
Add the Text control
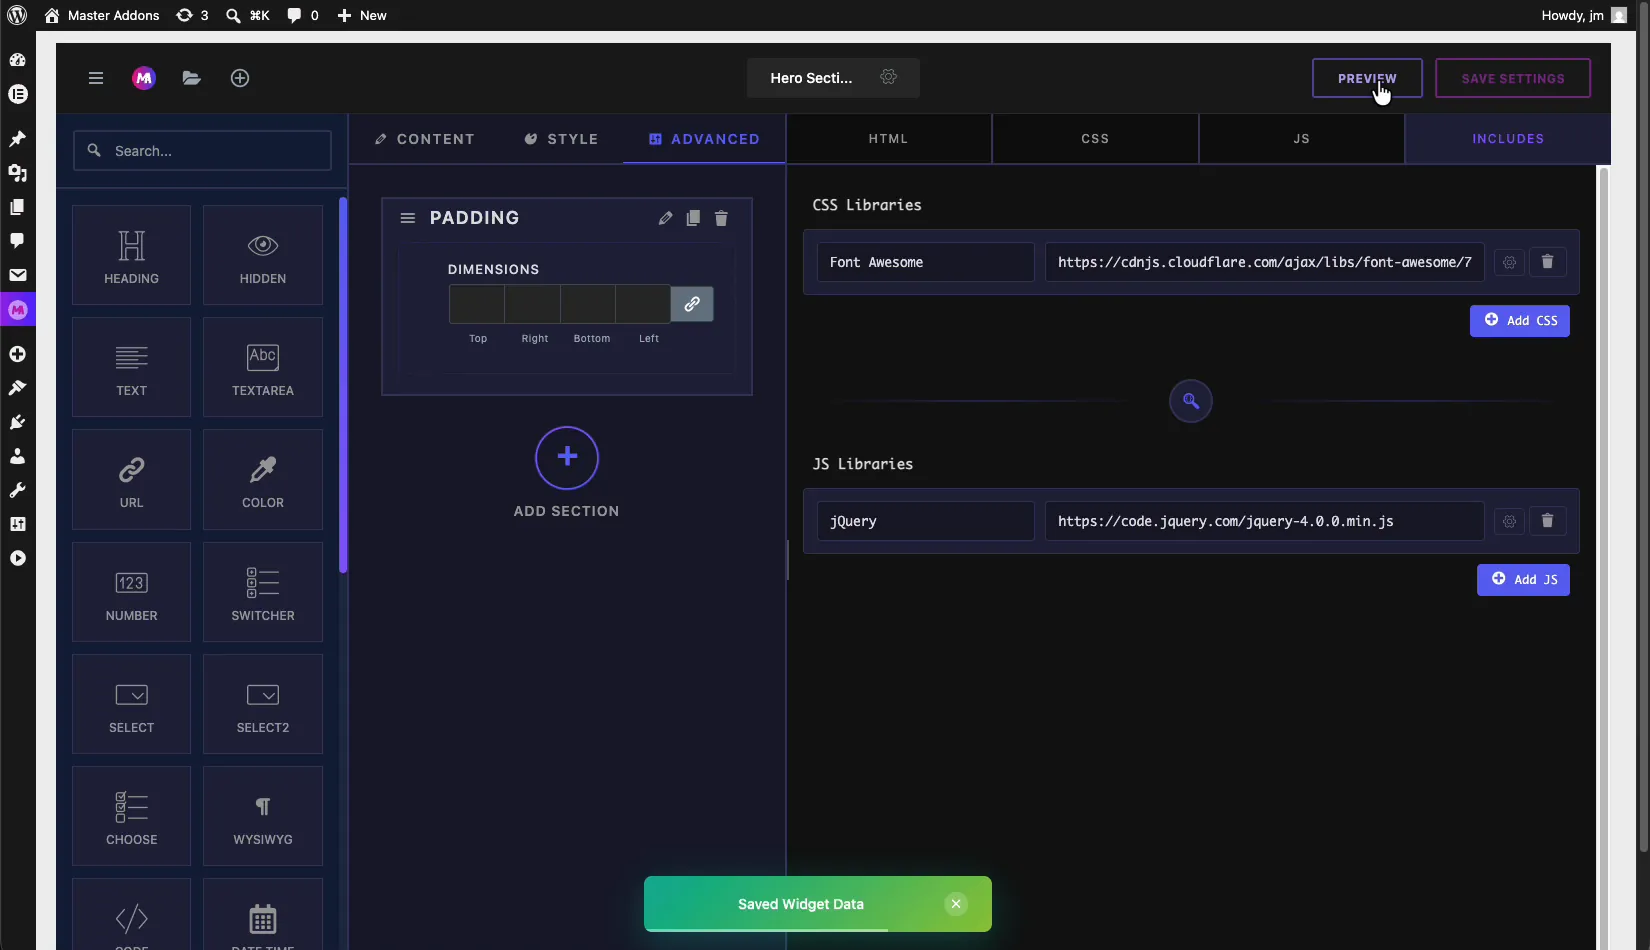tap(131, 367)
